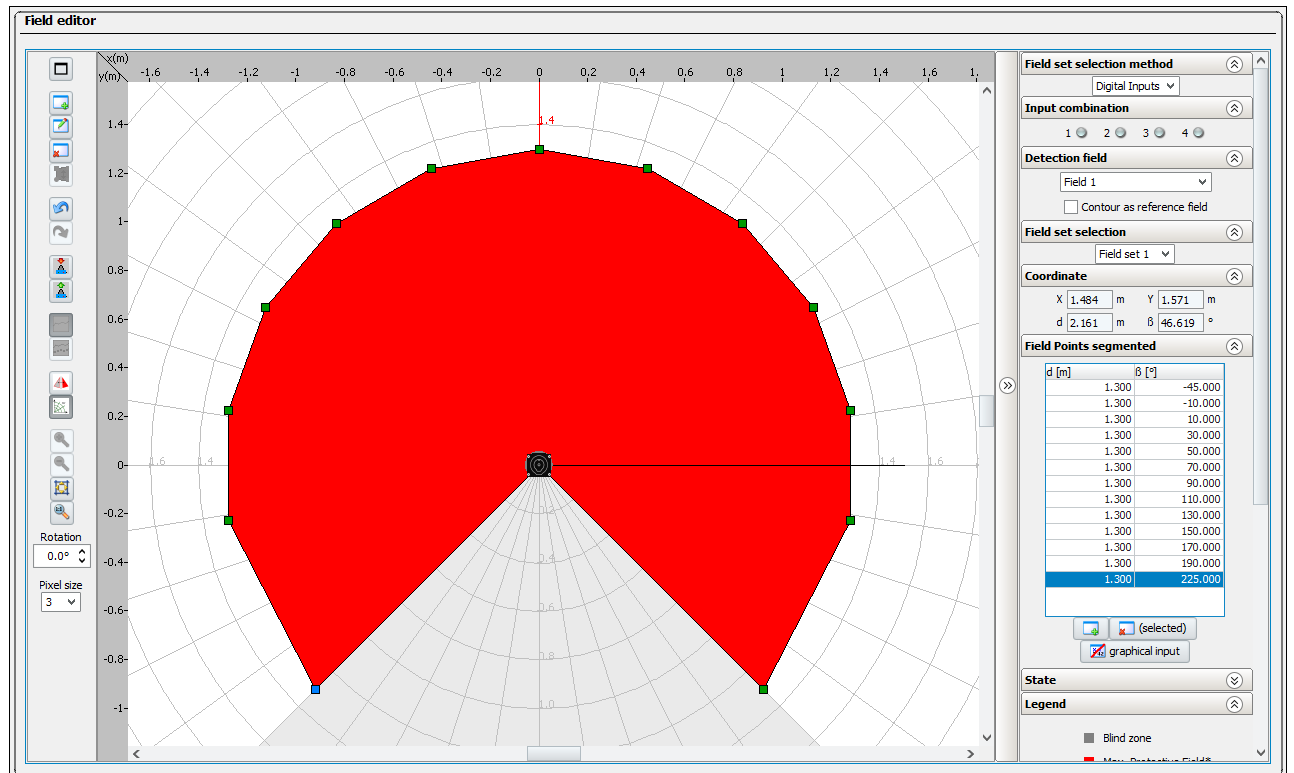Collapse the Field set selection method section

point(1235,64)
